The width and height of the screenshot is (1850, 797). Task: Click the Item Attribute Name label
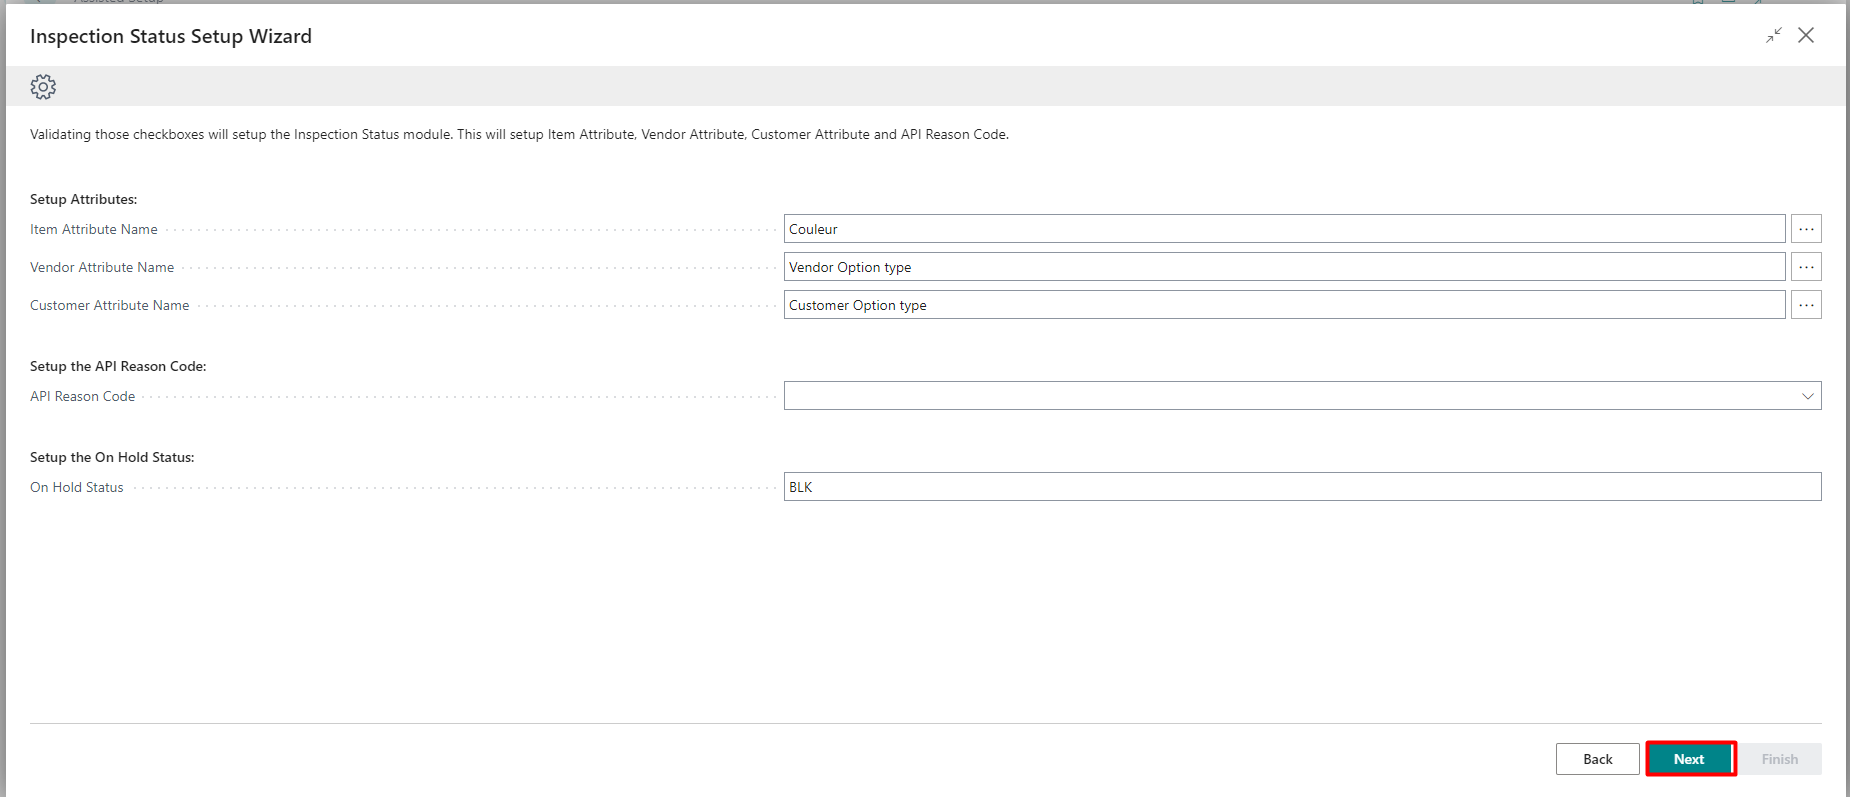coord(94,229)
